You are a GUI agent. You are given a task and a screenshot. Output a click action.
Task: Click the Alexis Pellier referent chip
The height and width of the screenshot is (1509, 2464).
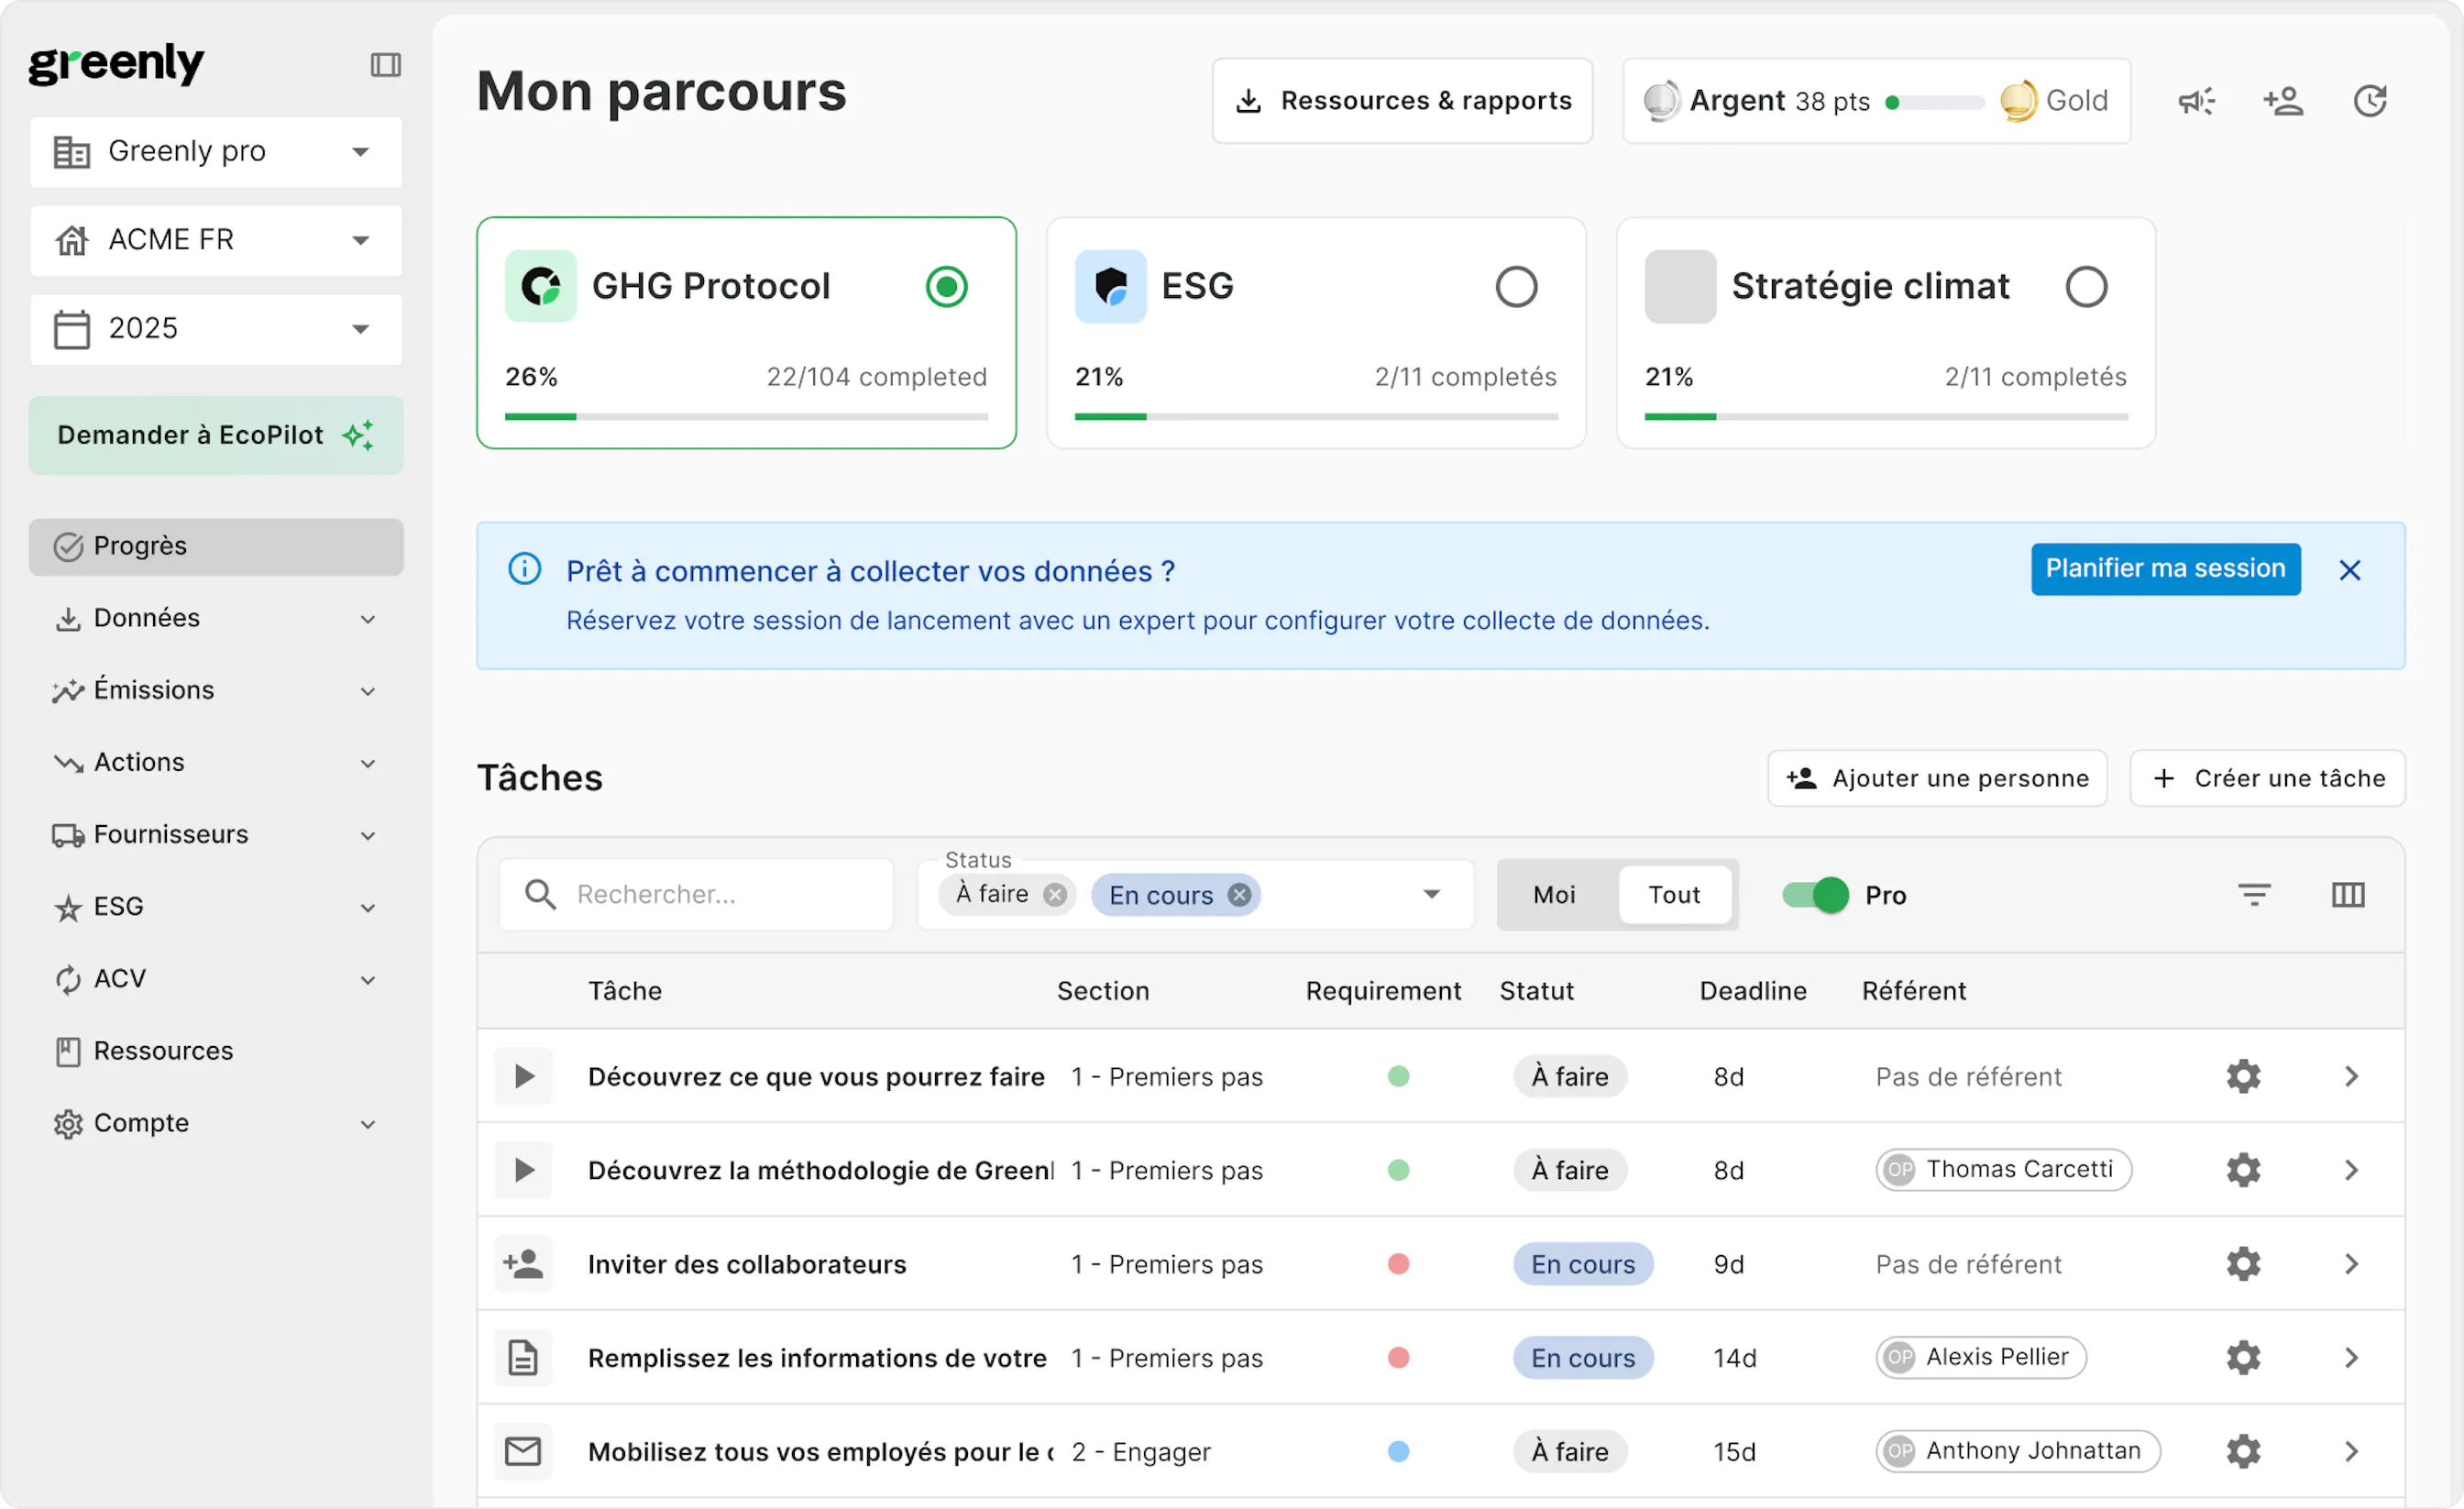1981,1357
